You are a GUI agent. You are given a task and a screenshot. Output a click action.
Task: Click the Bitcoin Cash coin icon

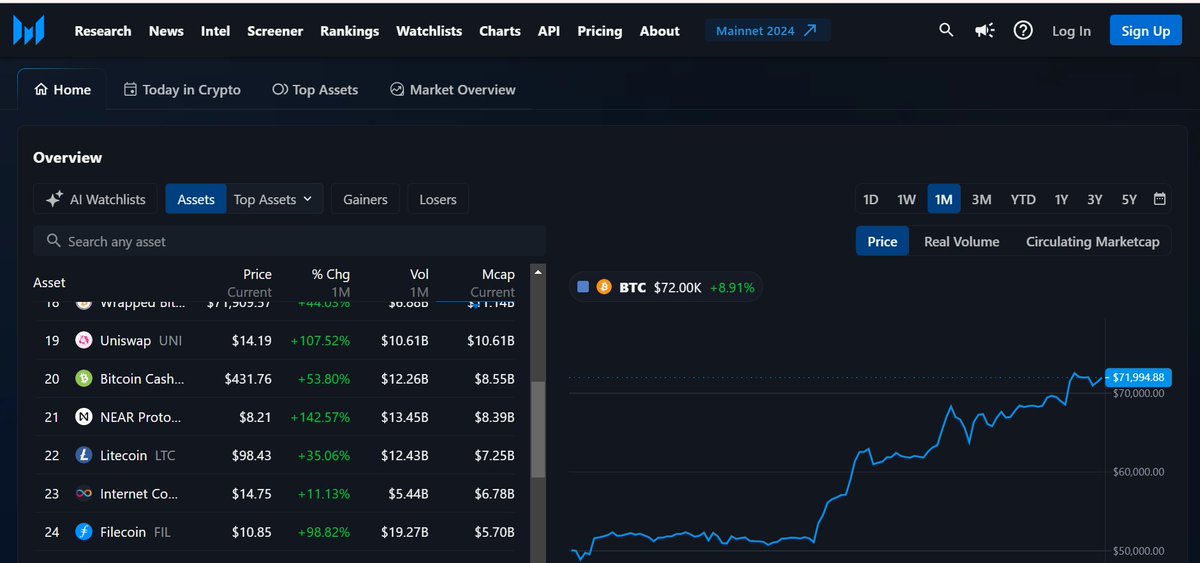[84, 379]
